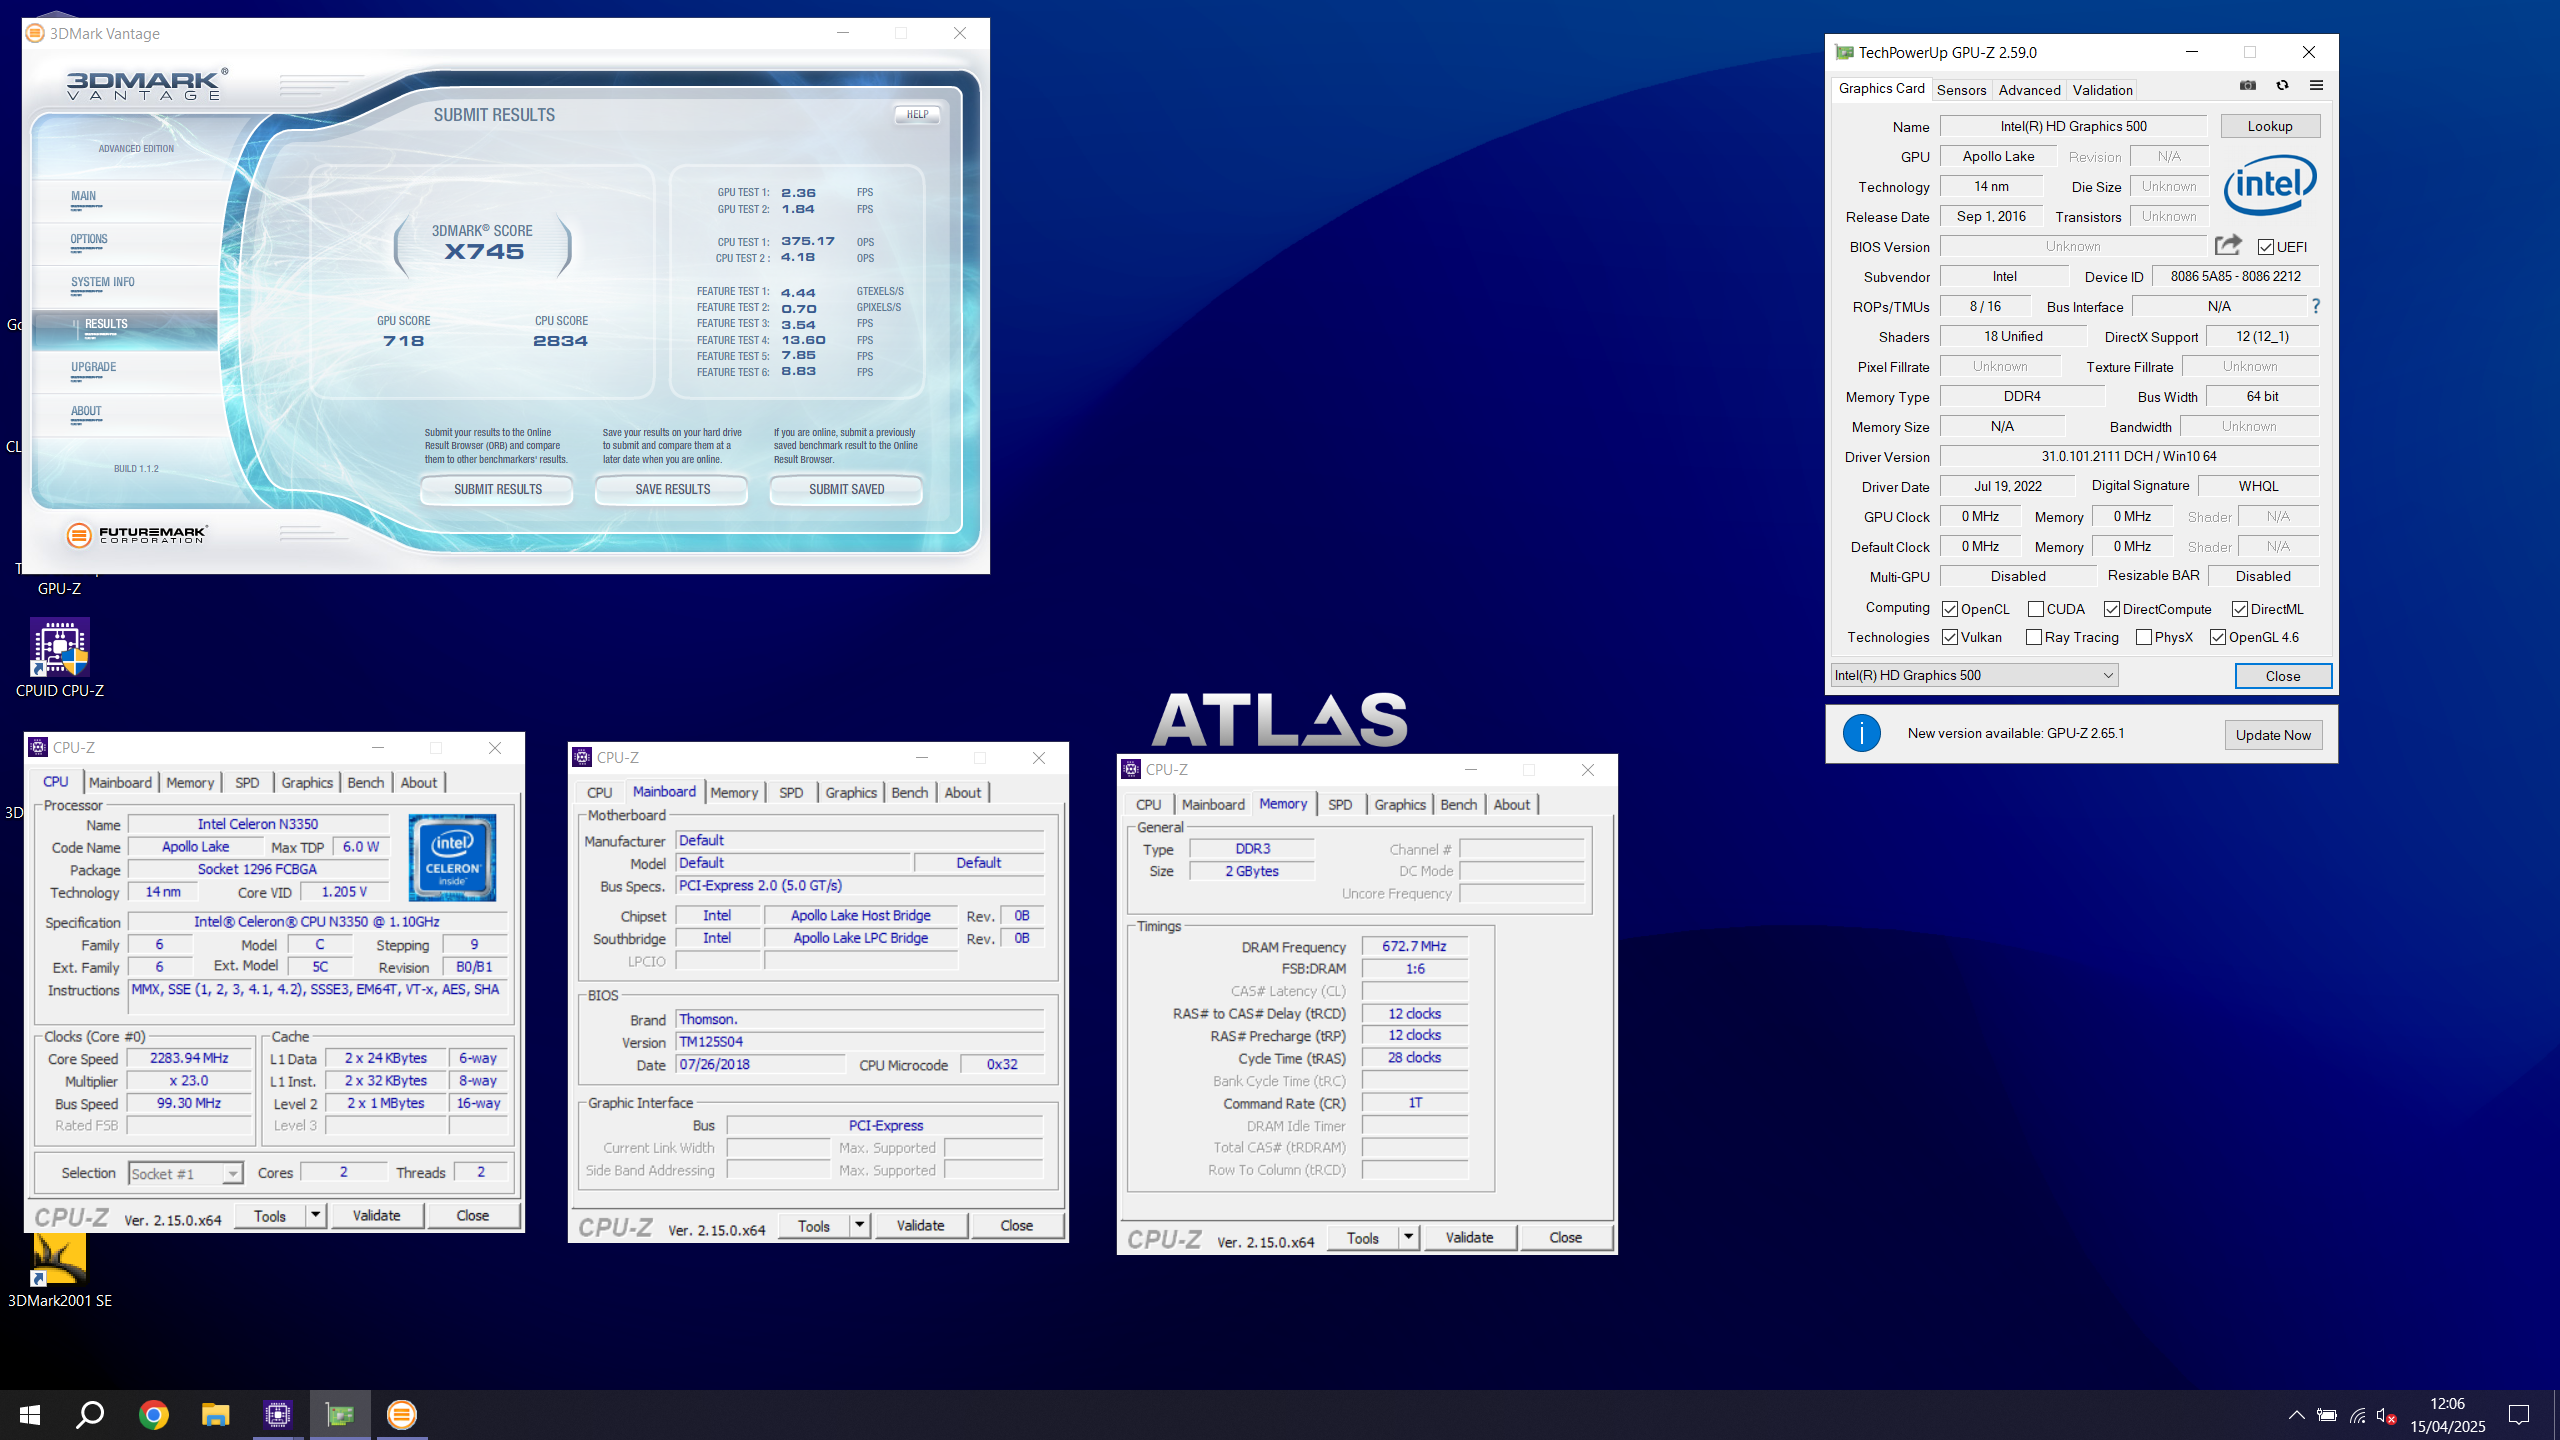Toggle the Vulkan checkbox
Screen dimensions: 2560x1440
[x=1950, y=637]
